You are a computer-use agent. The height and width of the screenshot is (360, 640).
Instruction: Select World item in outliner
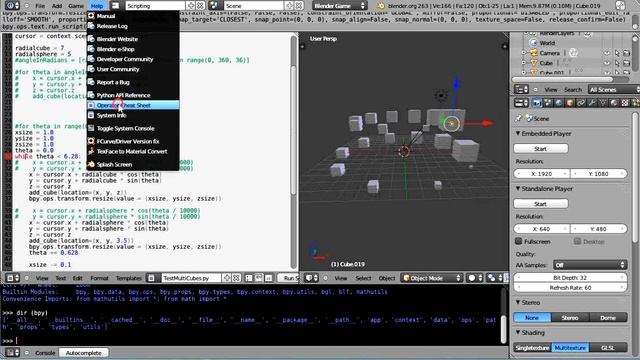click(x=547, y=43)
